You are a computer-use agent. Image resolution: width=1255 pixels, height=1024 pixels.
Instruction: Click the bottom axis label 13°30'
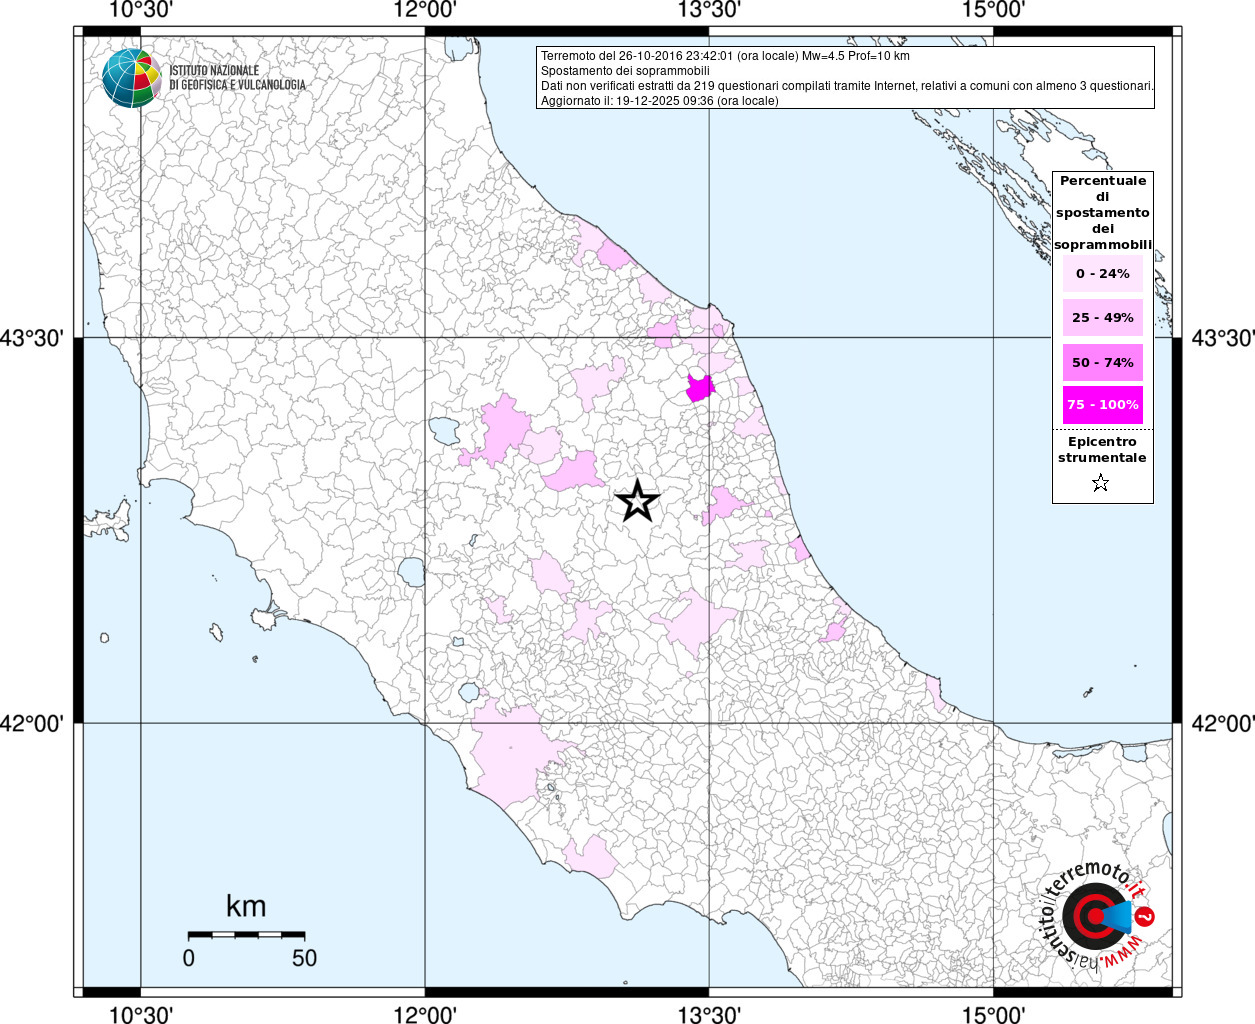pos(709,1015)
